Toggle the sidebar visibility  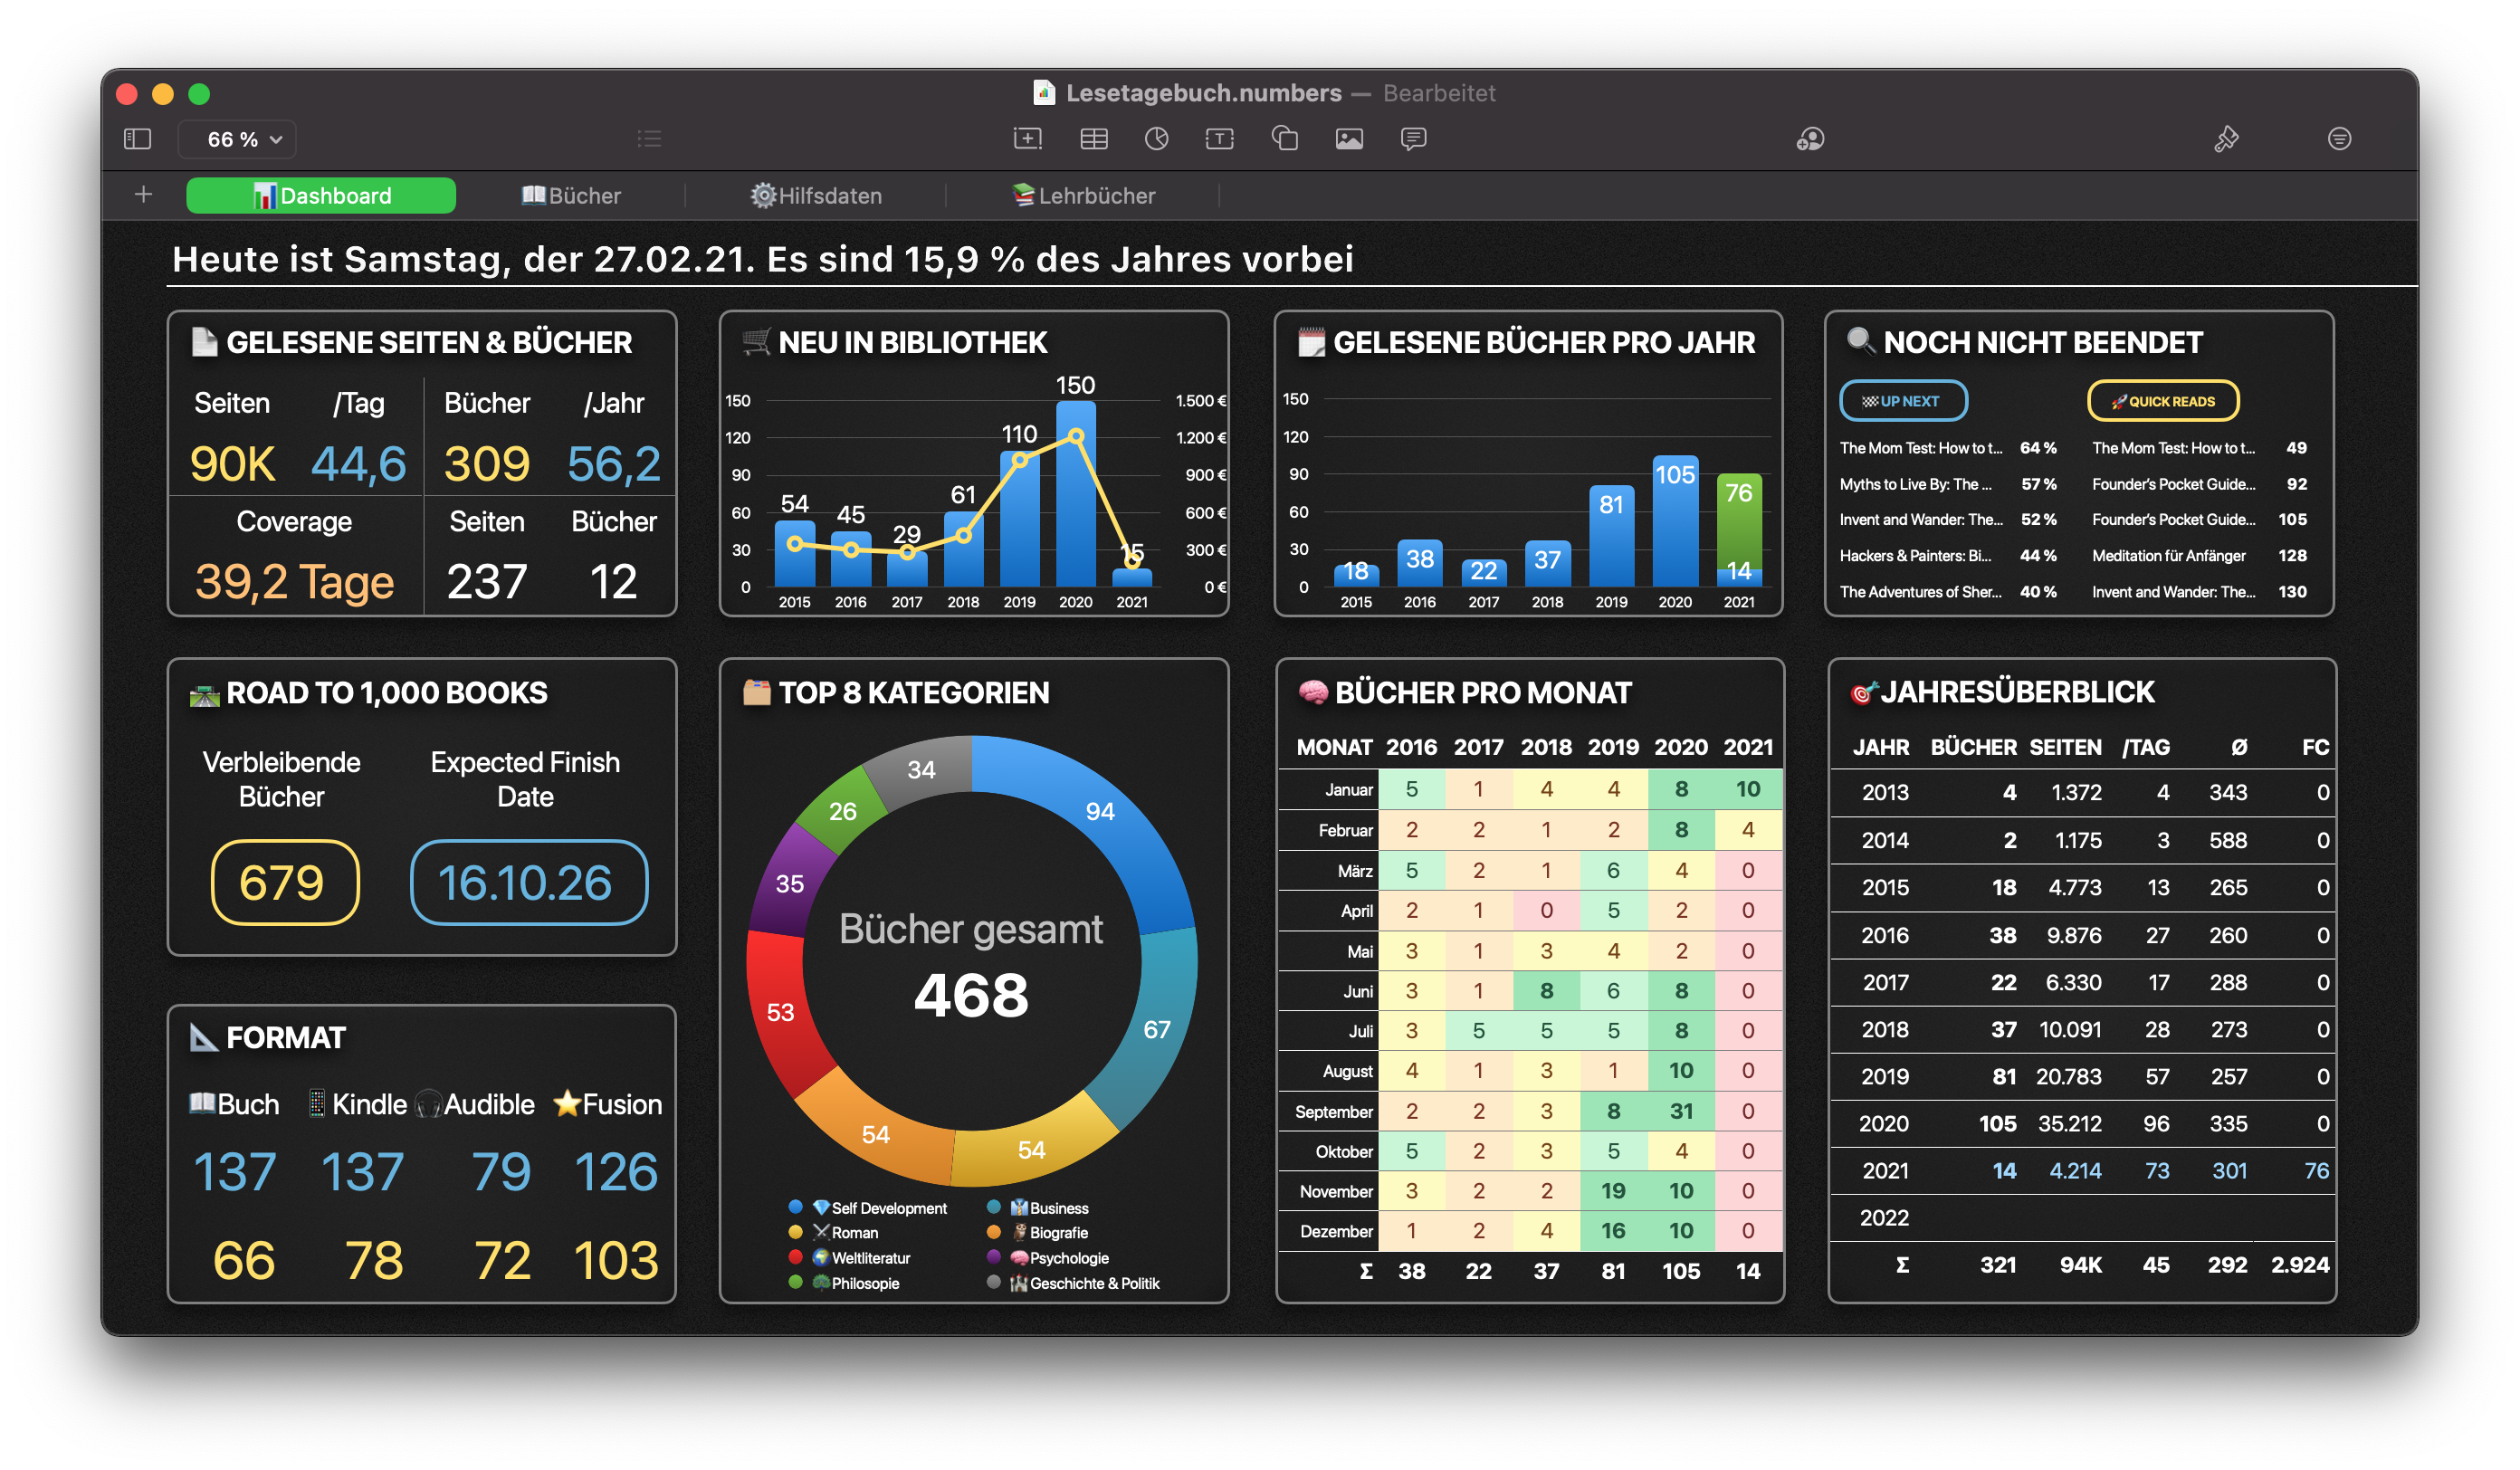pyautogui.click(x=137, y=139)
